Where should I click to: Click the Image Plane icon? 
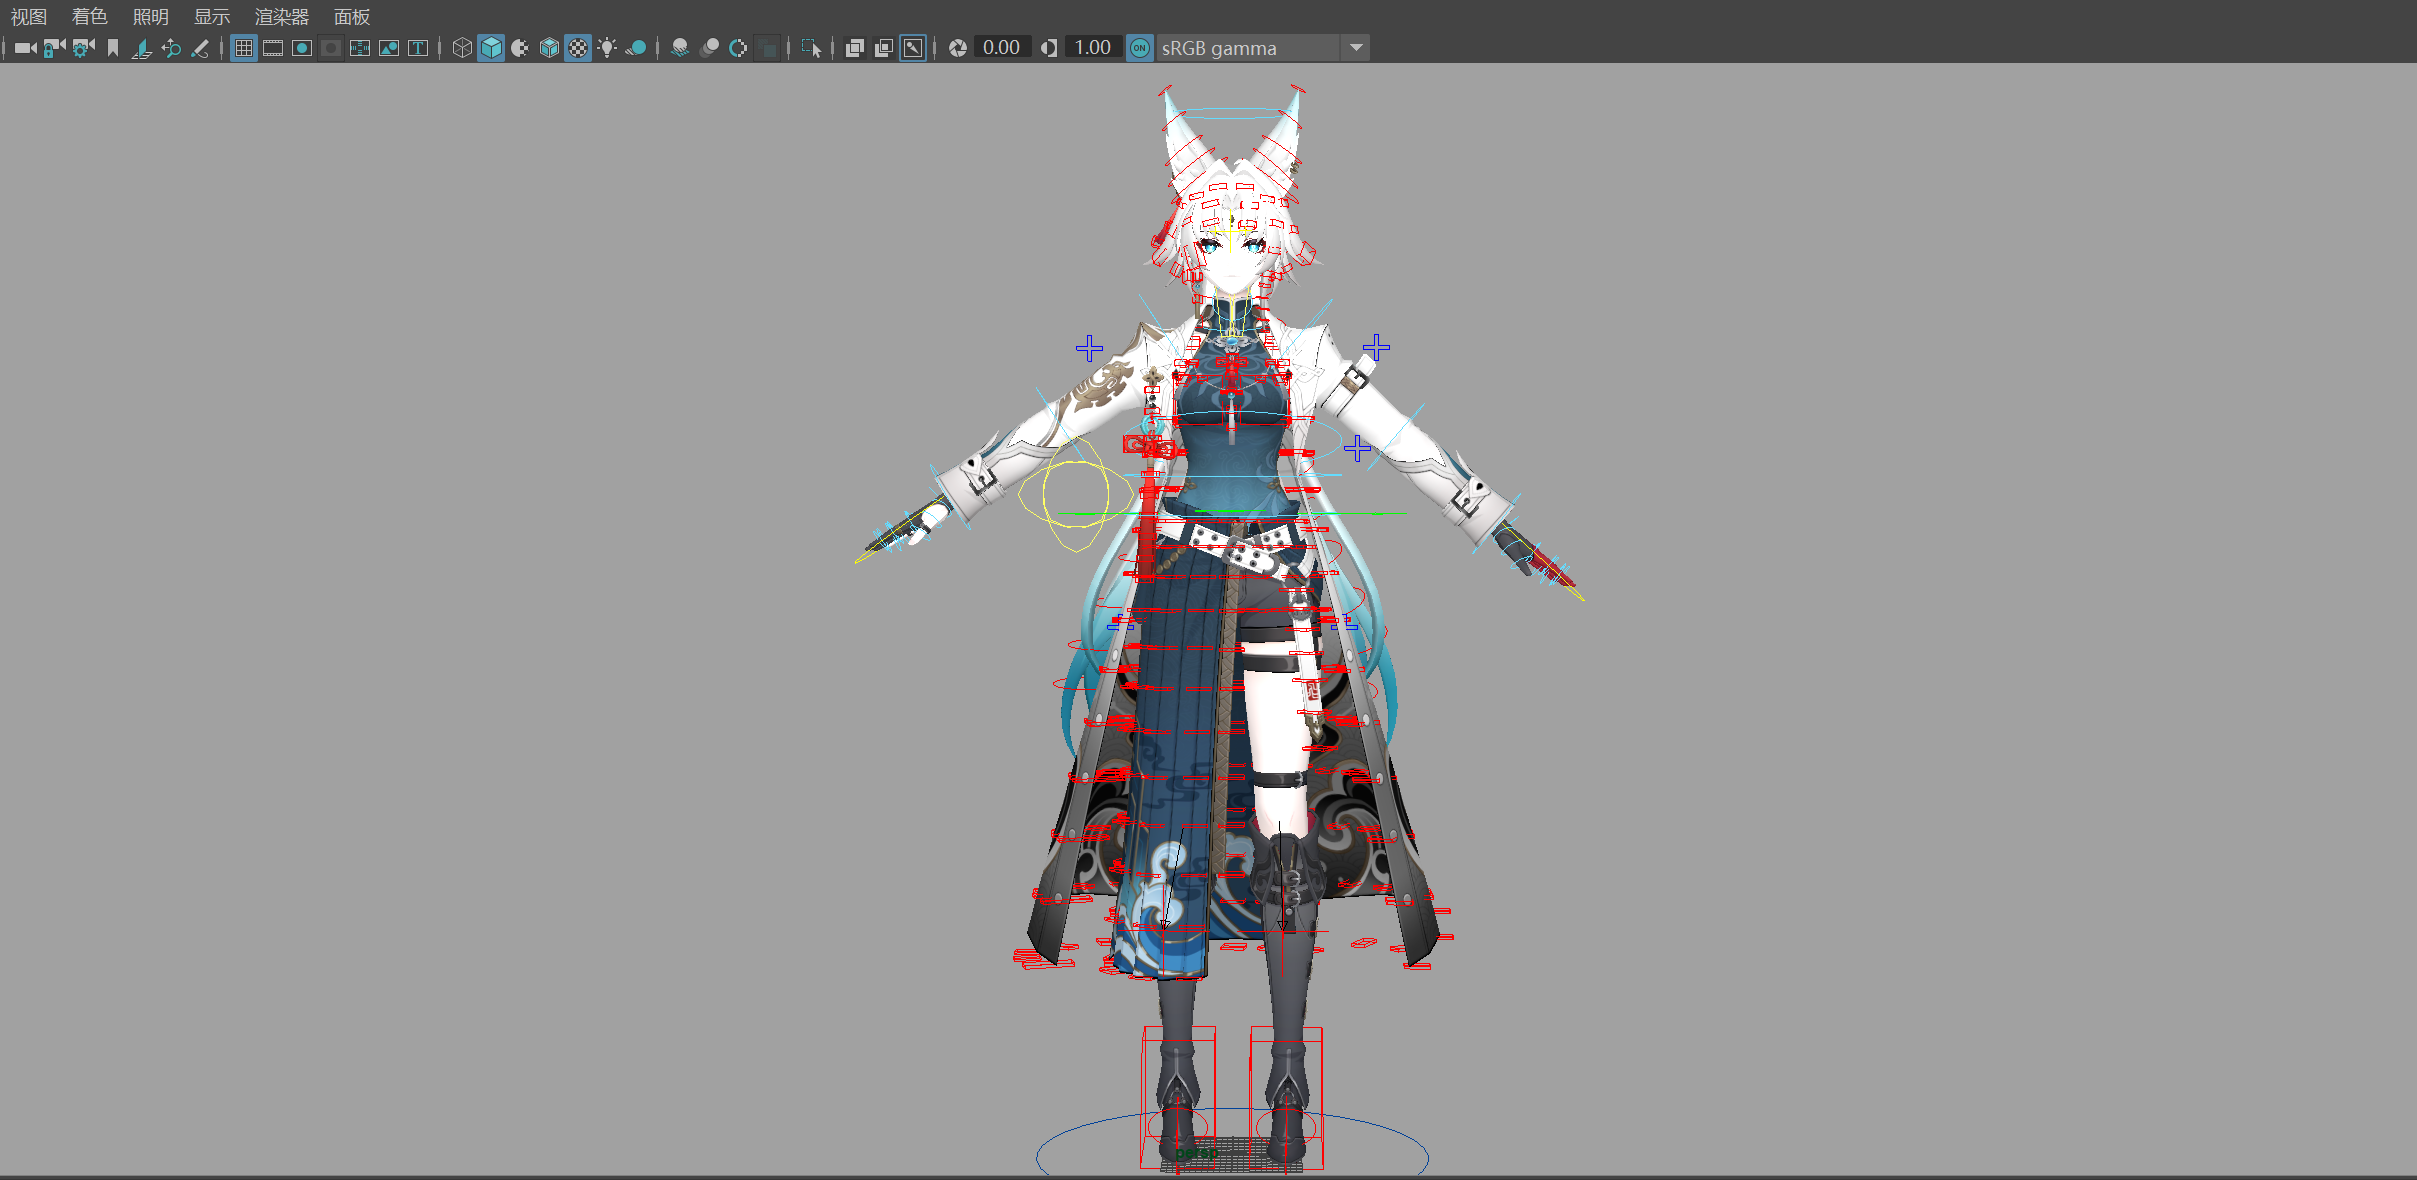(142, 48)
